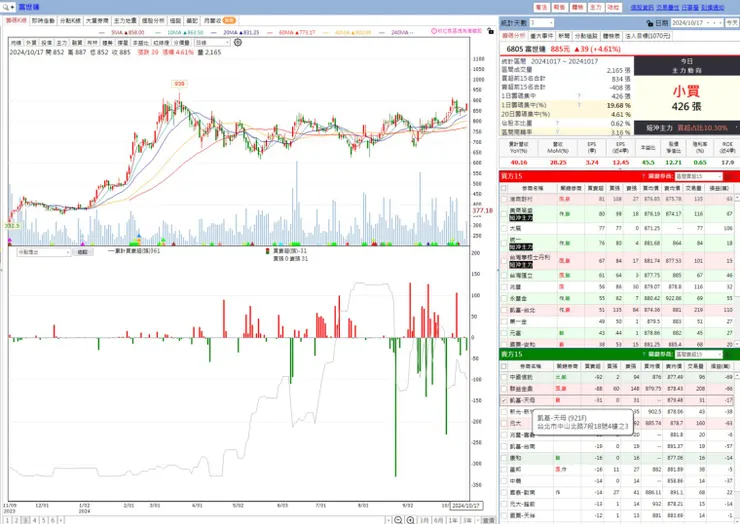740x524 pixels.
Task: Select page 4 at the bottom pager
Action: click(x=34, y=520)
